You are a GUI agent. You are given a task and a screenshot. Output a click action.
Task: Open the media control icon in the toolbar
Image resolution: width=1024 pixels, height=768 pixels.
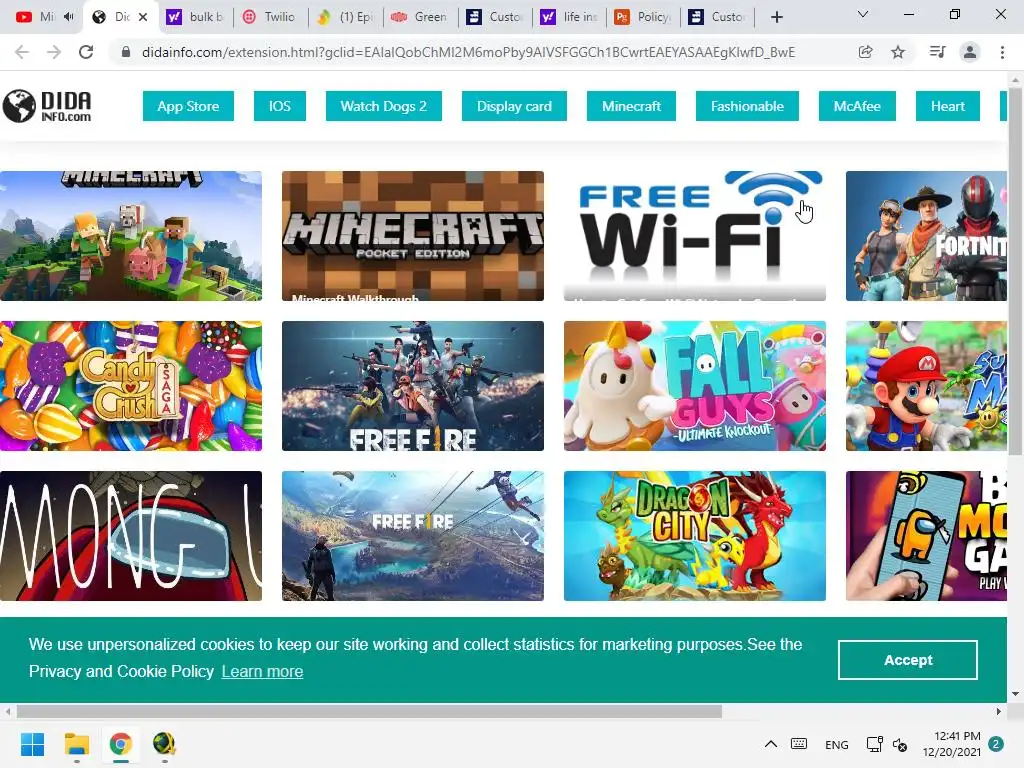coord(937,52)
